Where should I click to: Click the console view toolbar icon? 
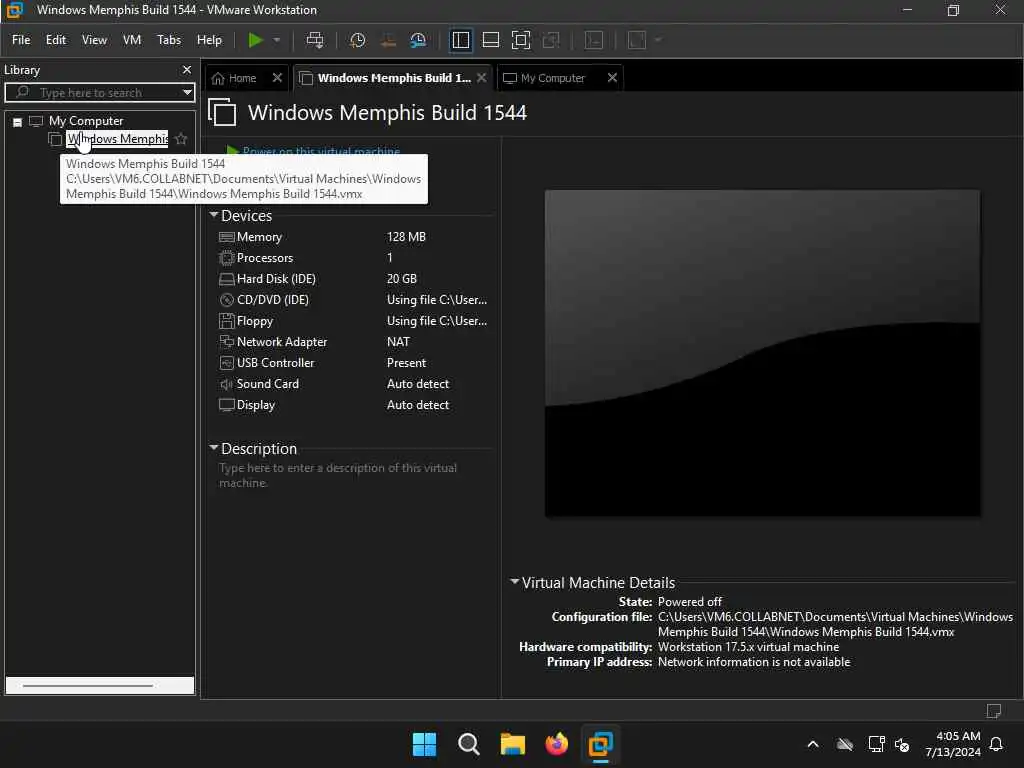coord(594,40)
